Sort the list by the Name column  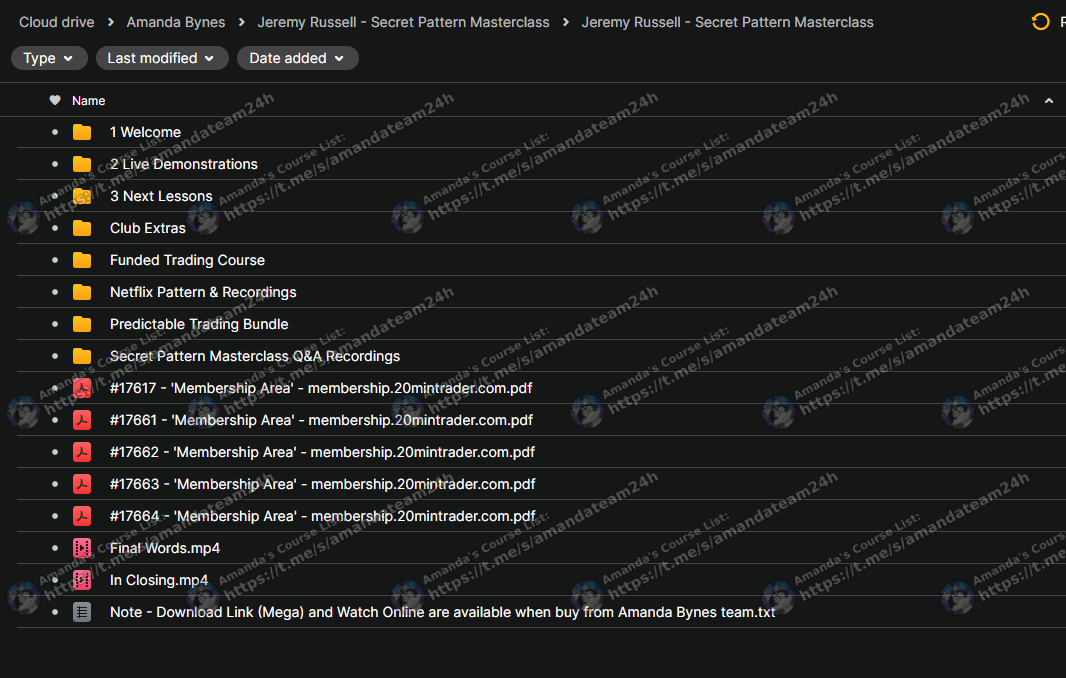click(x=88, y=101)
